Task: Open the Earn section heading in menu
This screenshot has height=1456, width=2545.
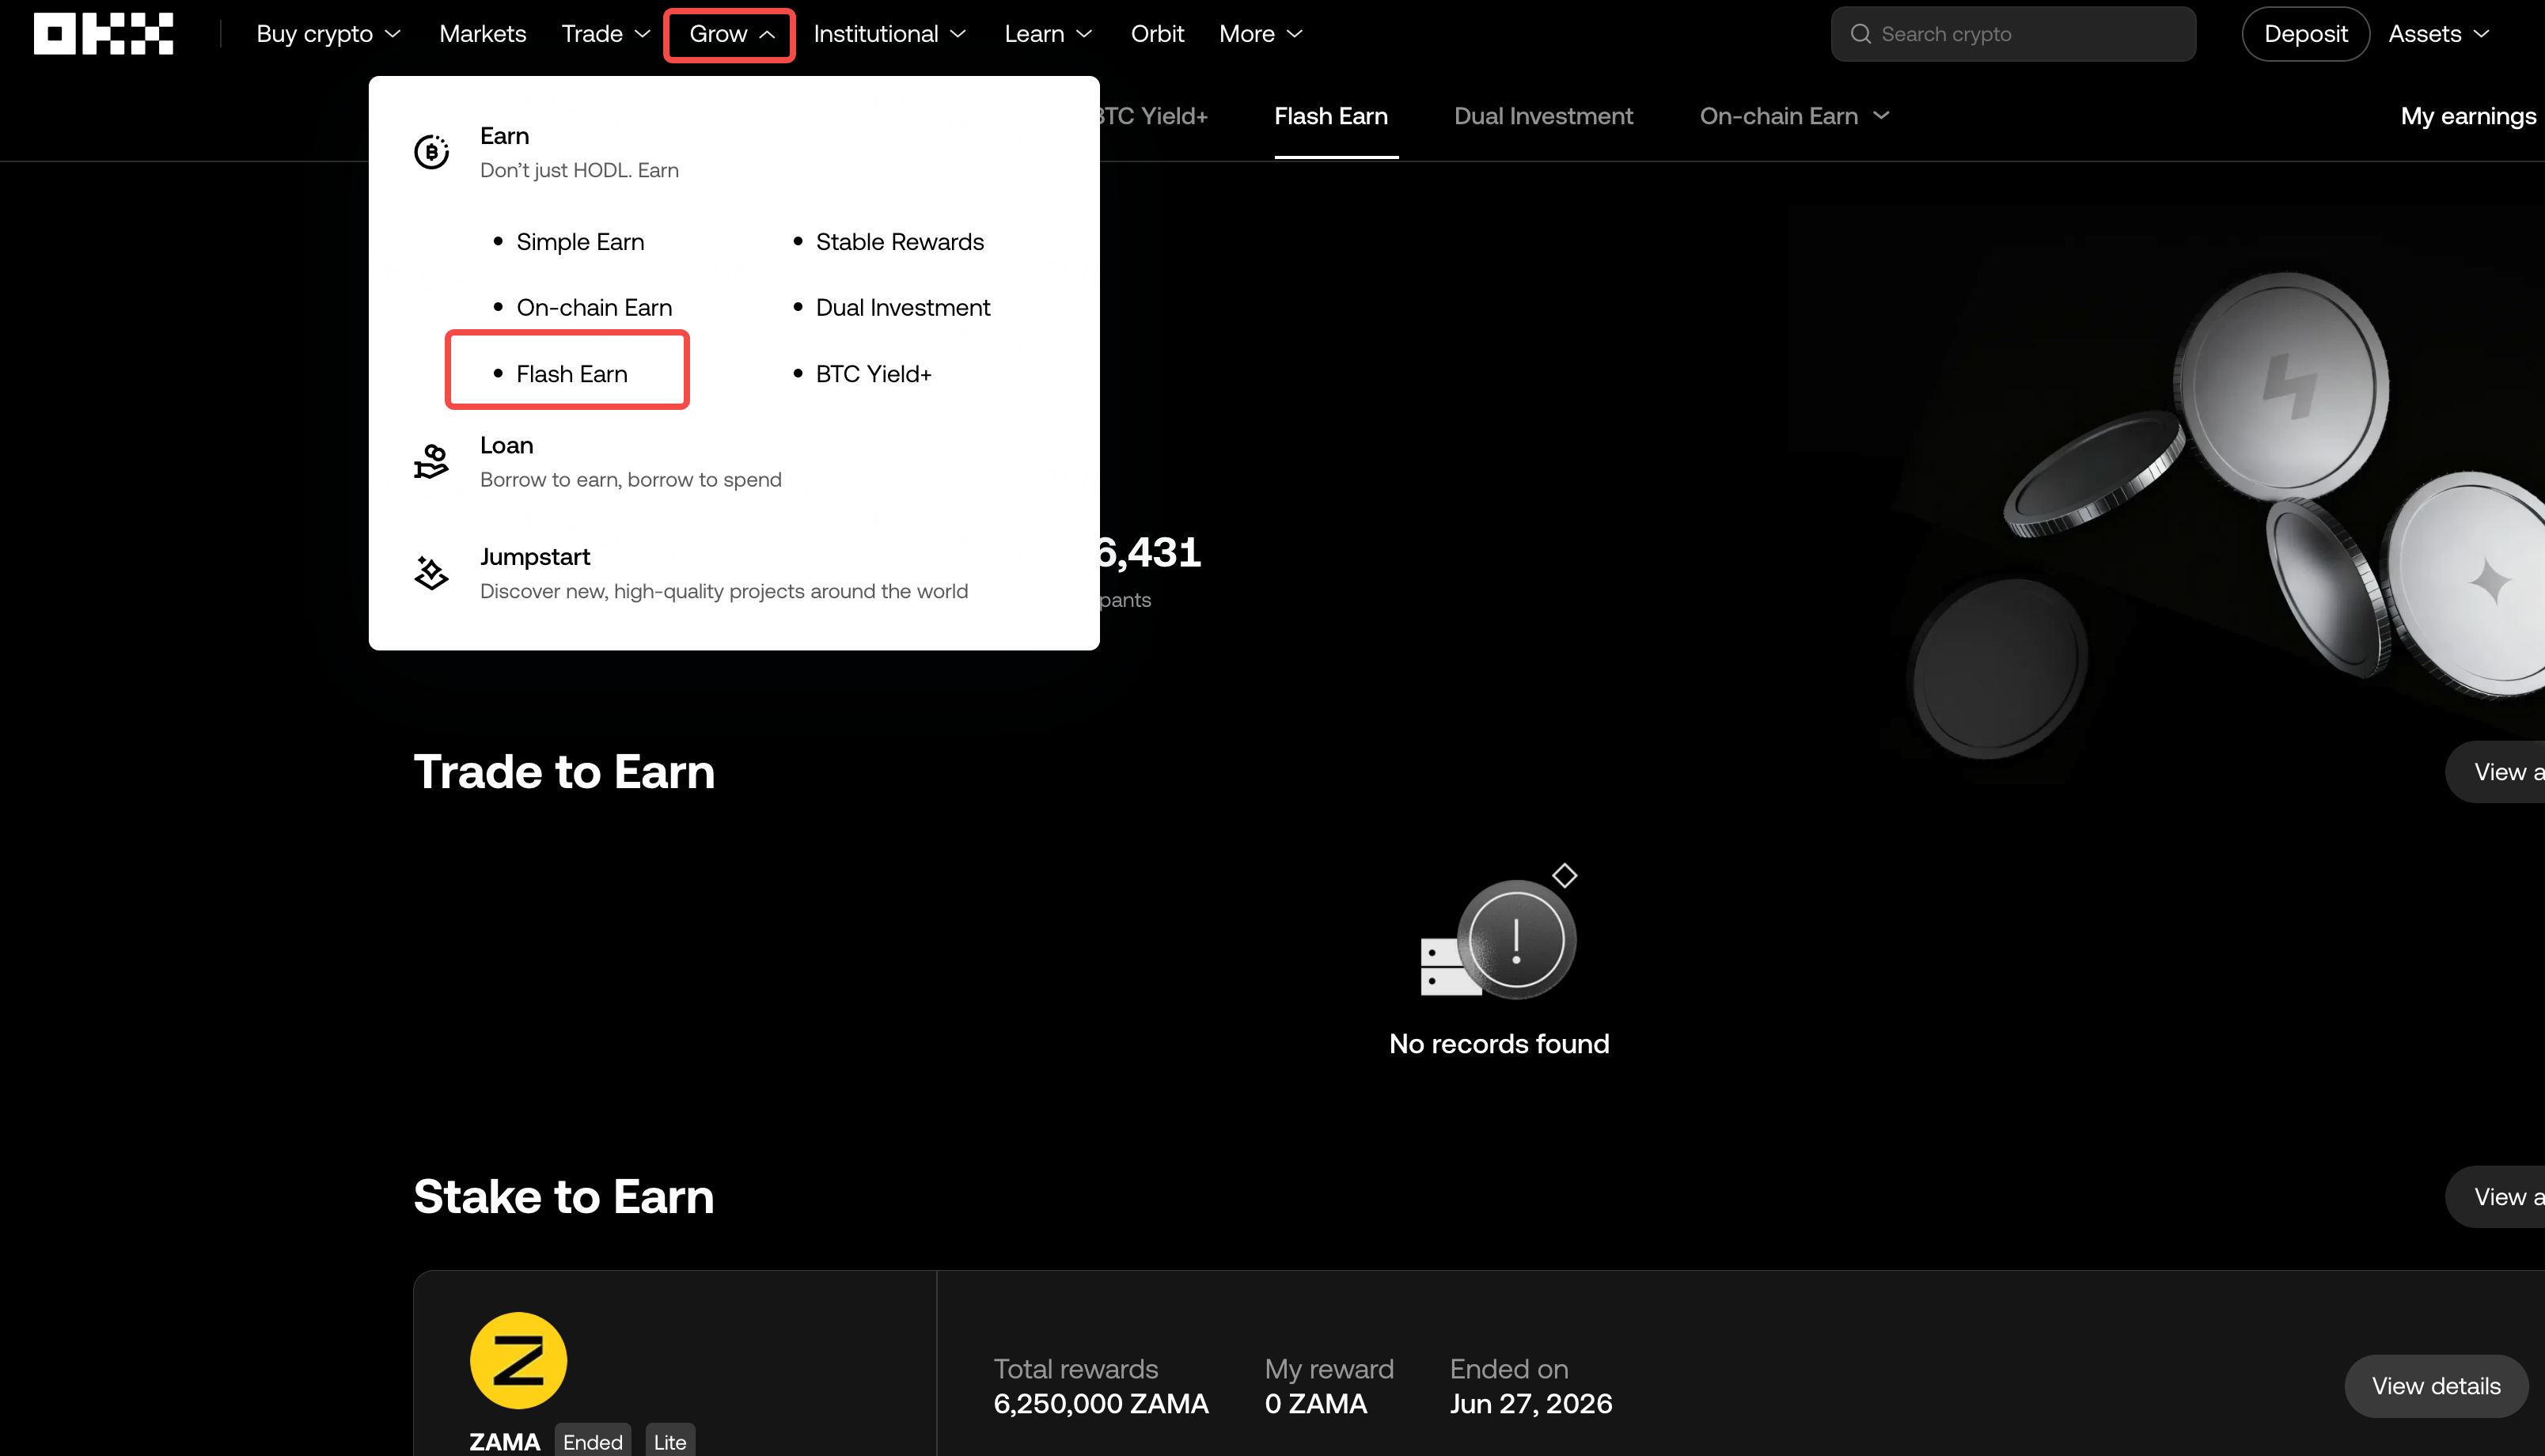Action: pos(505,135)
